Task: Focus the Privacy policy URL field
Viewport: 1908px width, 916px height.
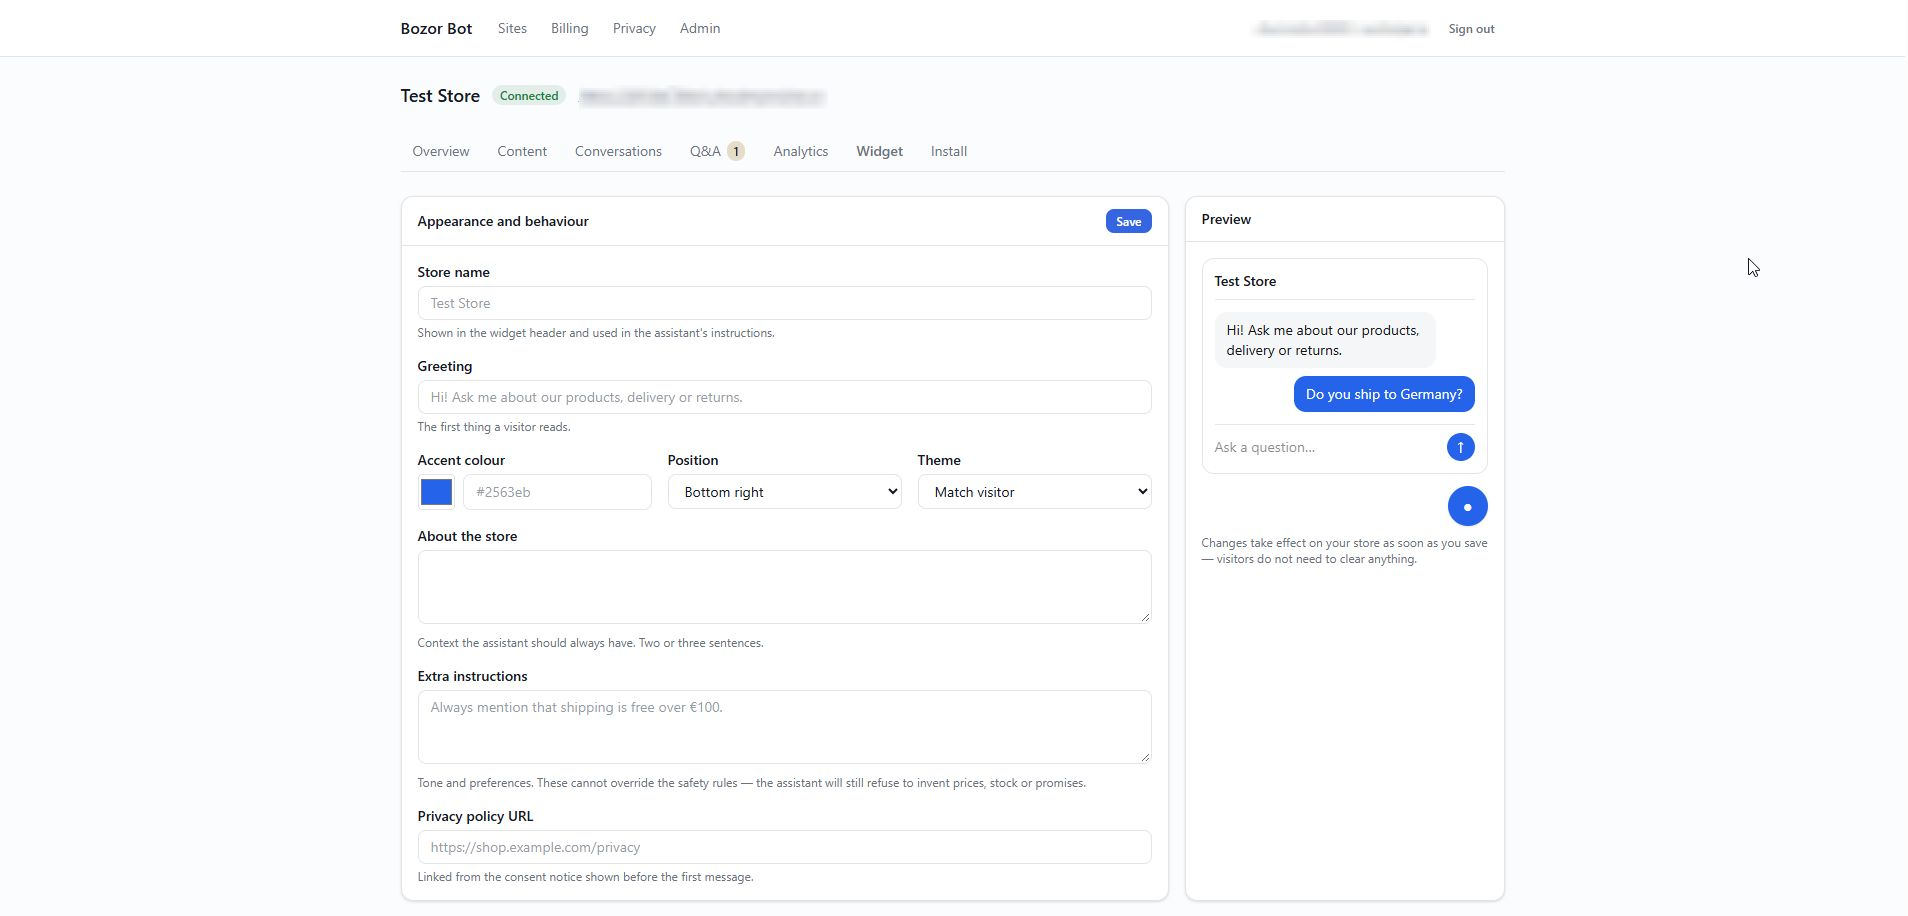Action: click(784, 847)
